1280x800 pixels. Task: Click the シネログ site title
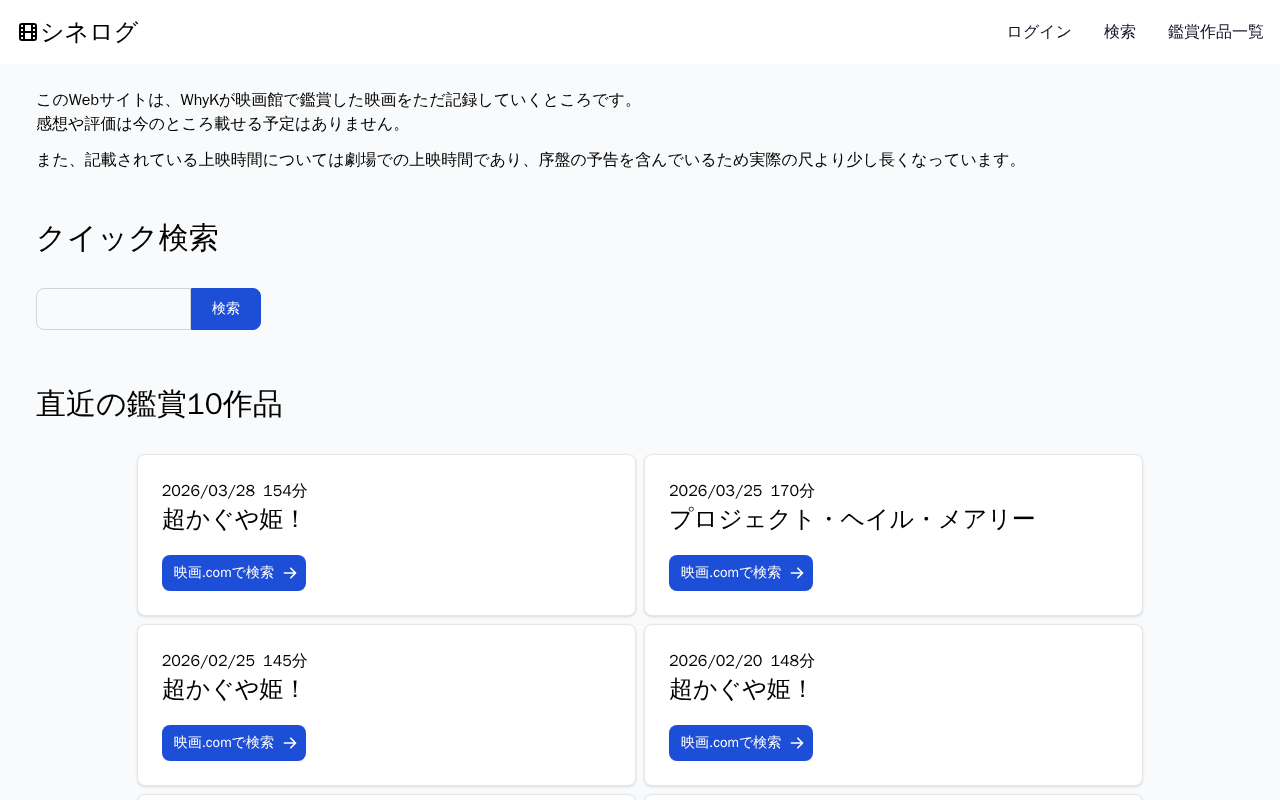pyautogui.click(x=89, y=32)
